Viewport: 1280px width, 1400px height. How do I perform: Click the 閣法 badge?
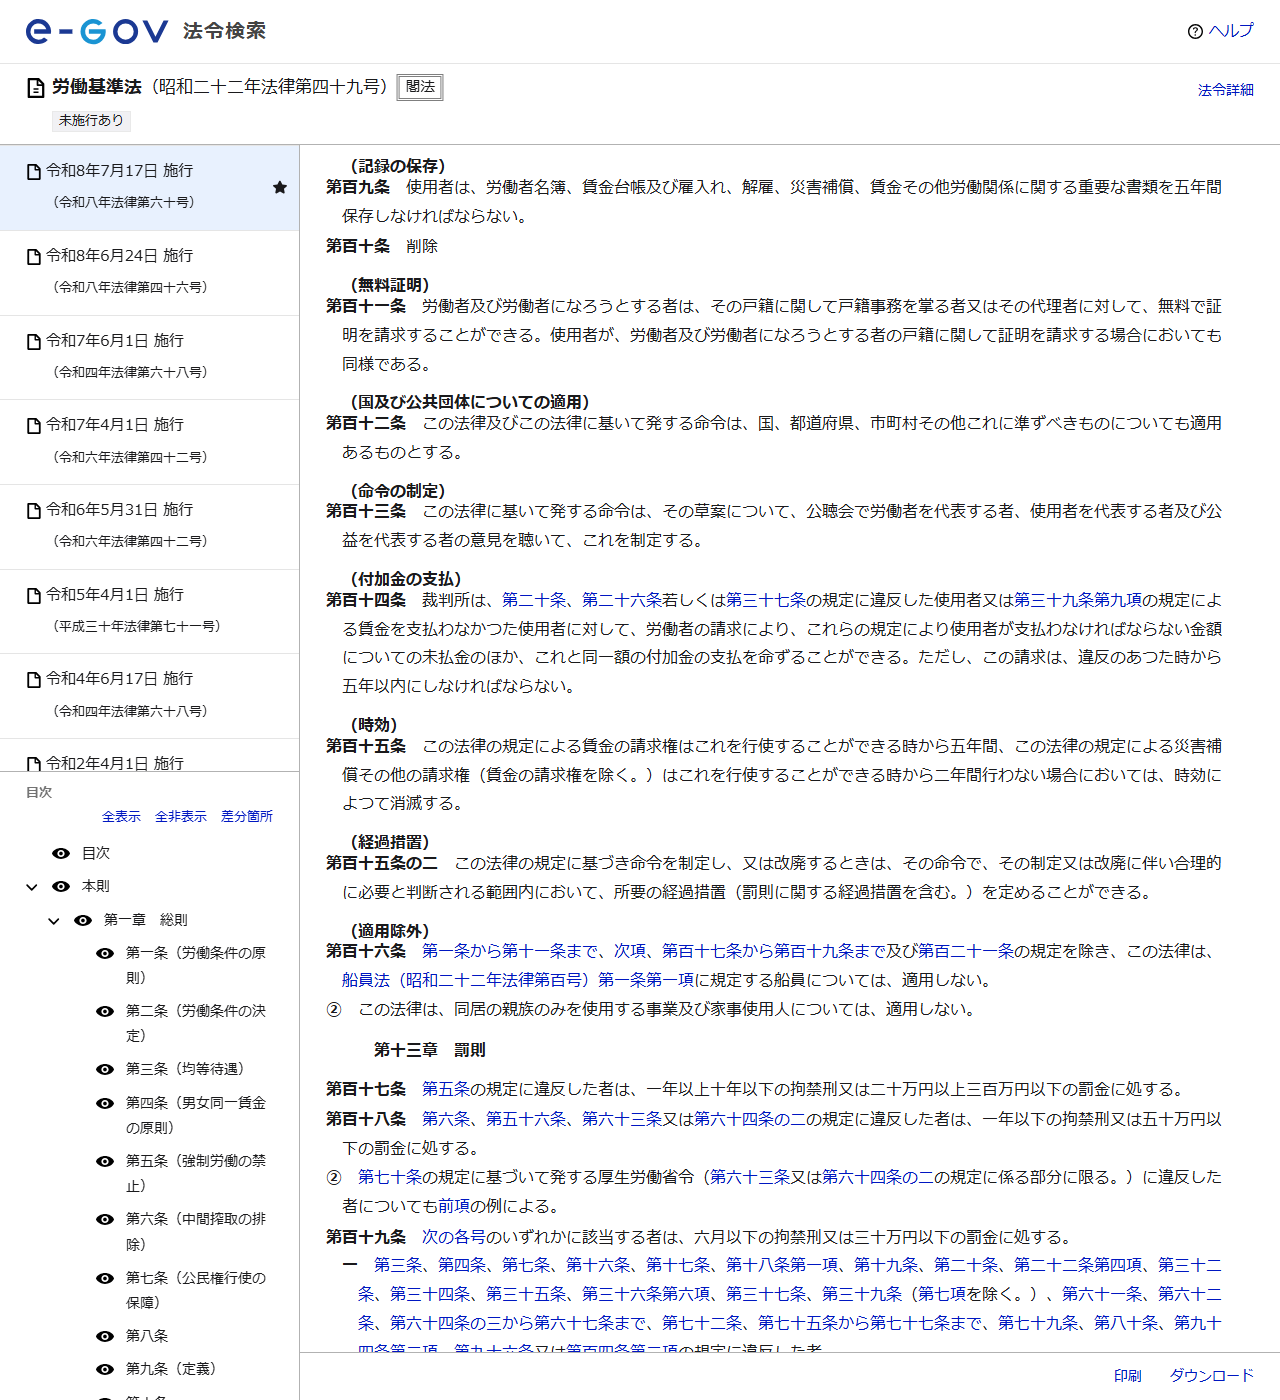(420, 87)
